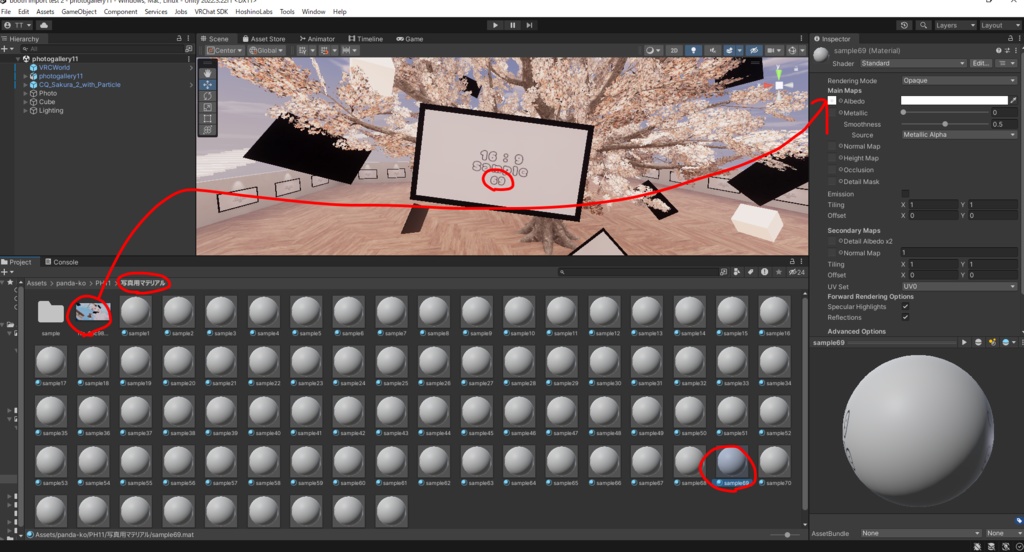This screenshot has width=1024, height=552.
Task: Click Assets in project breadcrumb
Action: (x=37, y=283)
